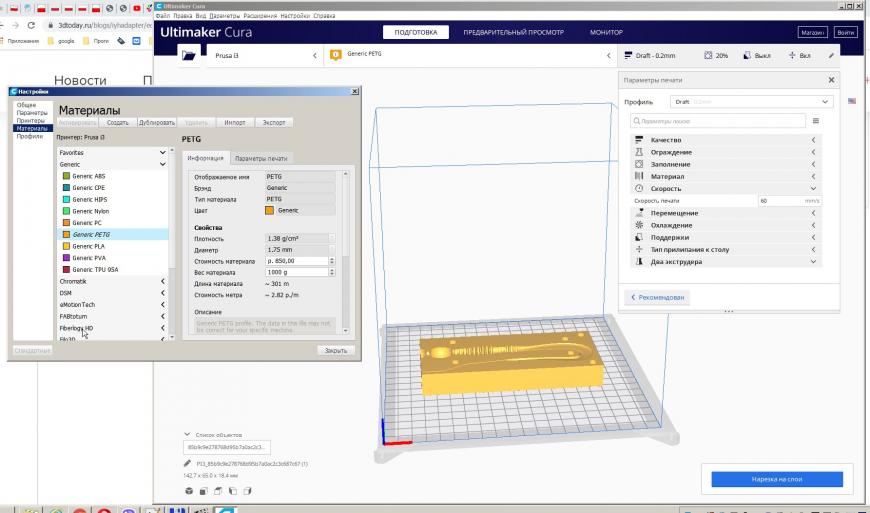Select the top view cube icon

tap(218, 491)
